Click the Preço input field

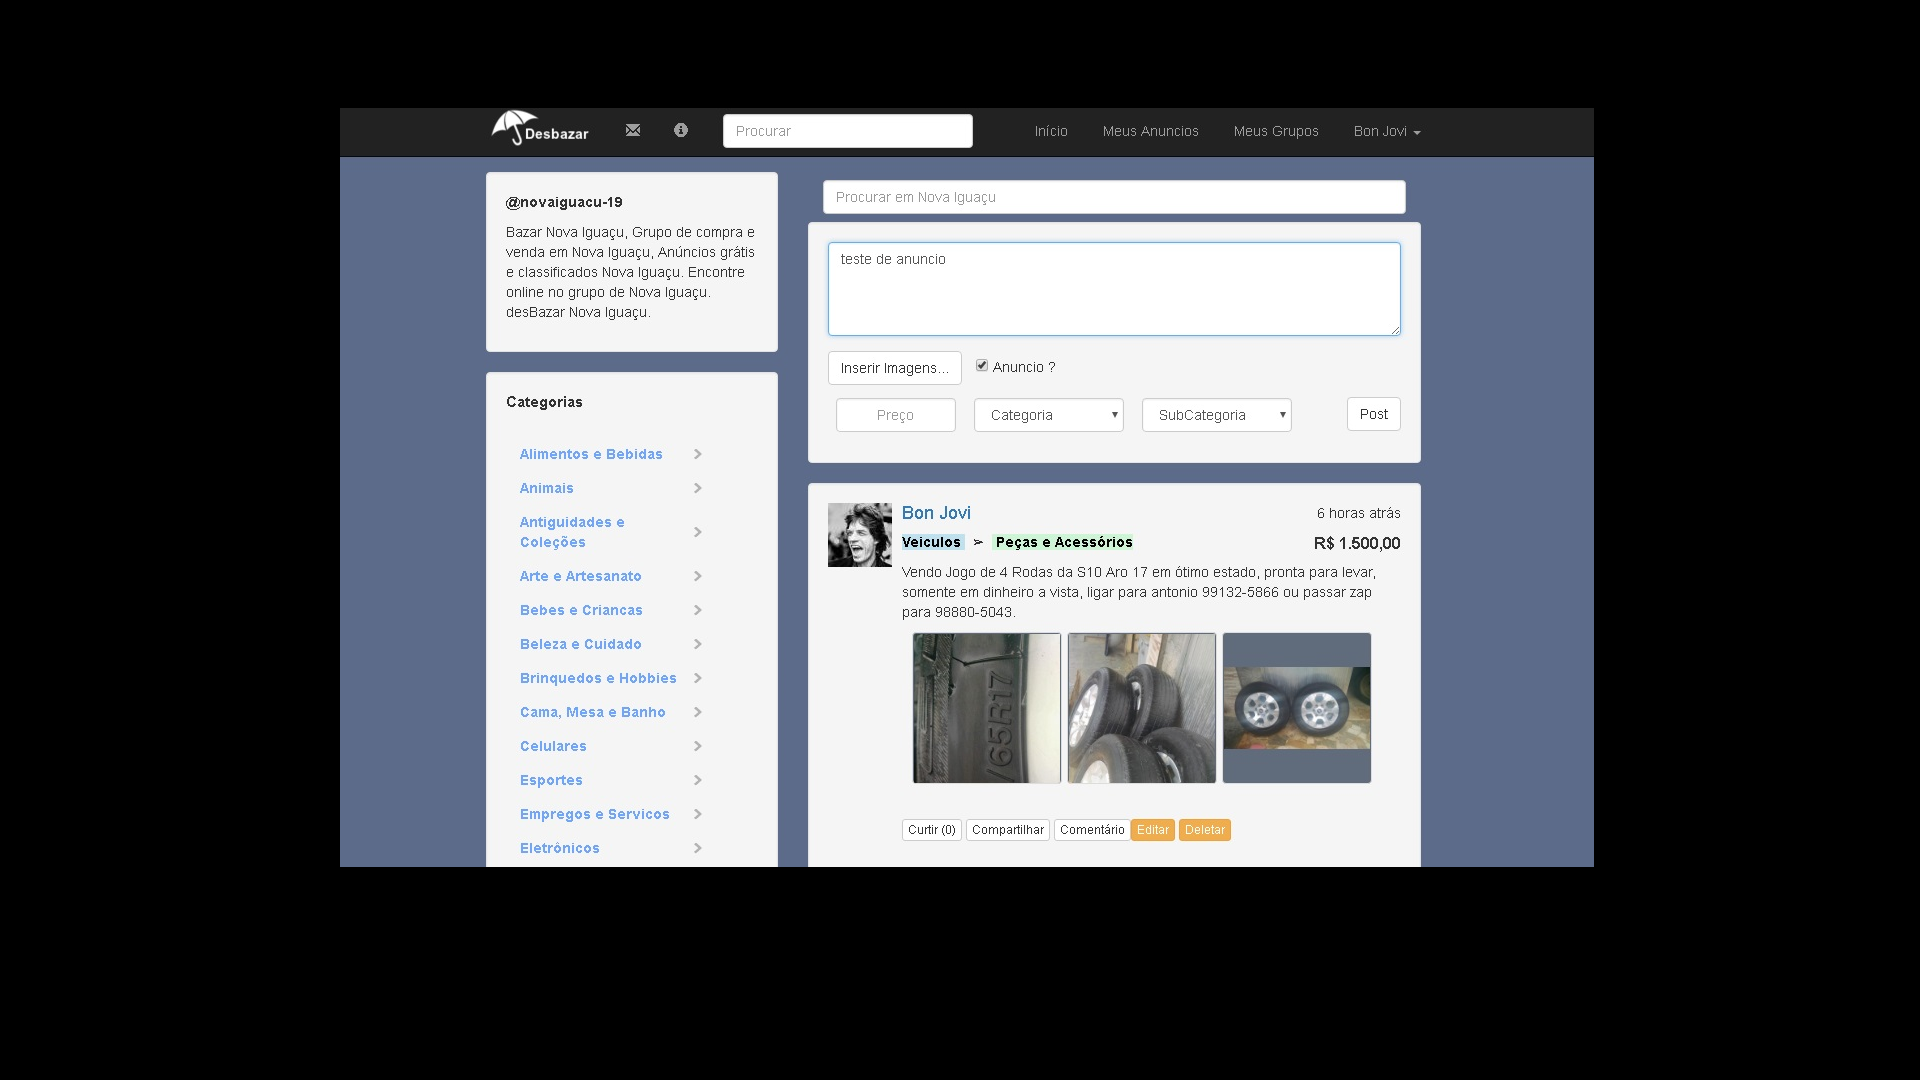pos(895,414)
